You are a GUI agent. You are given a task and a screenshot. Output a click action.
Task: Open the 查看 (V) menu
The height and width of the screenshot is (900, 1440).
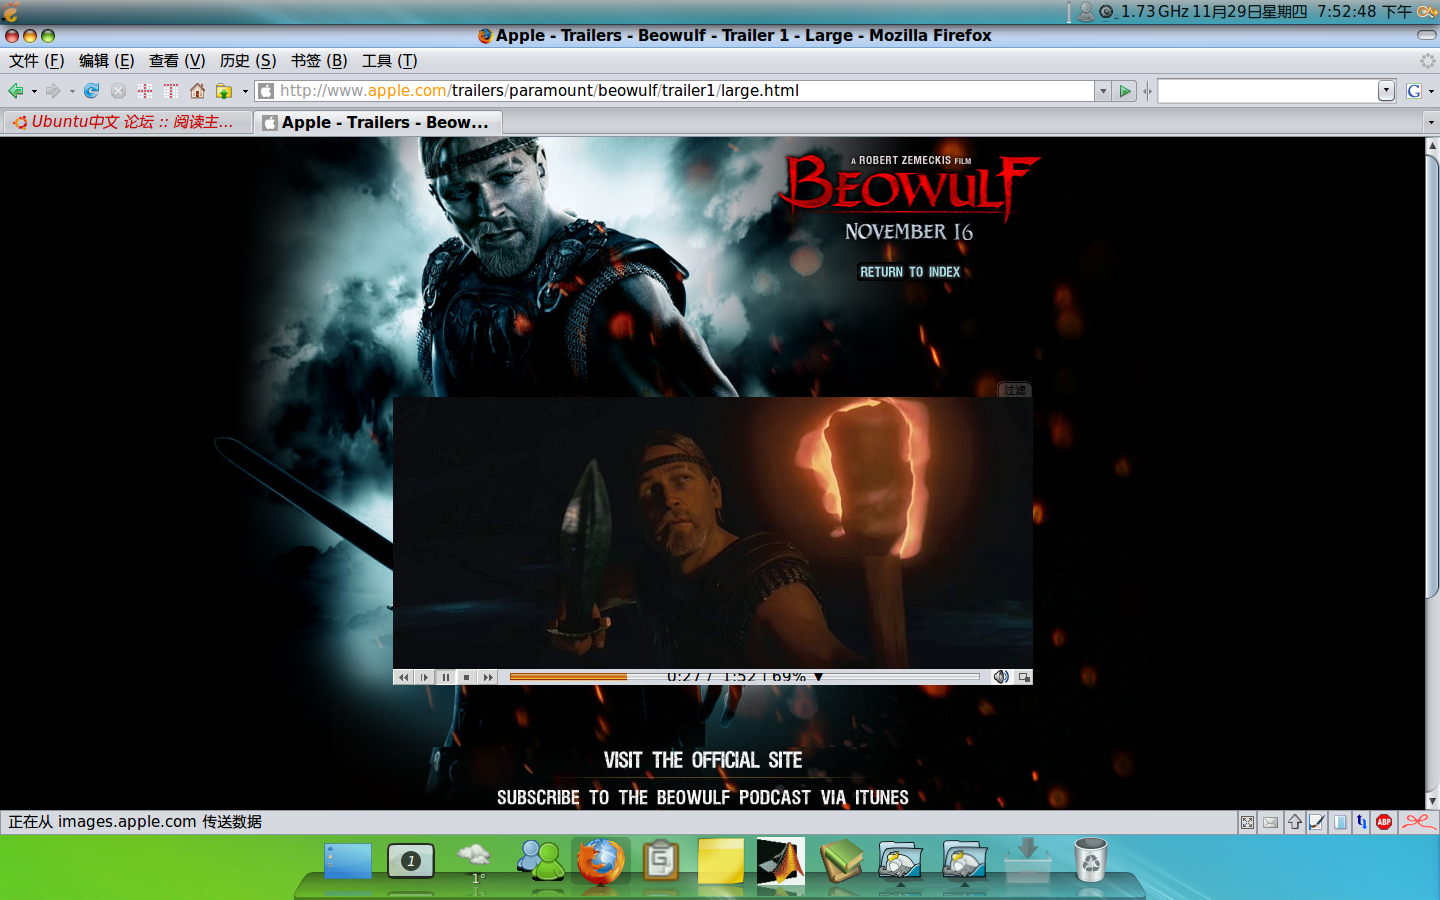[177, 61]
